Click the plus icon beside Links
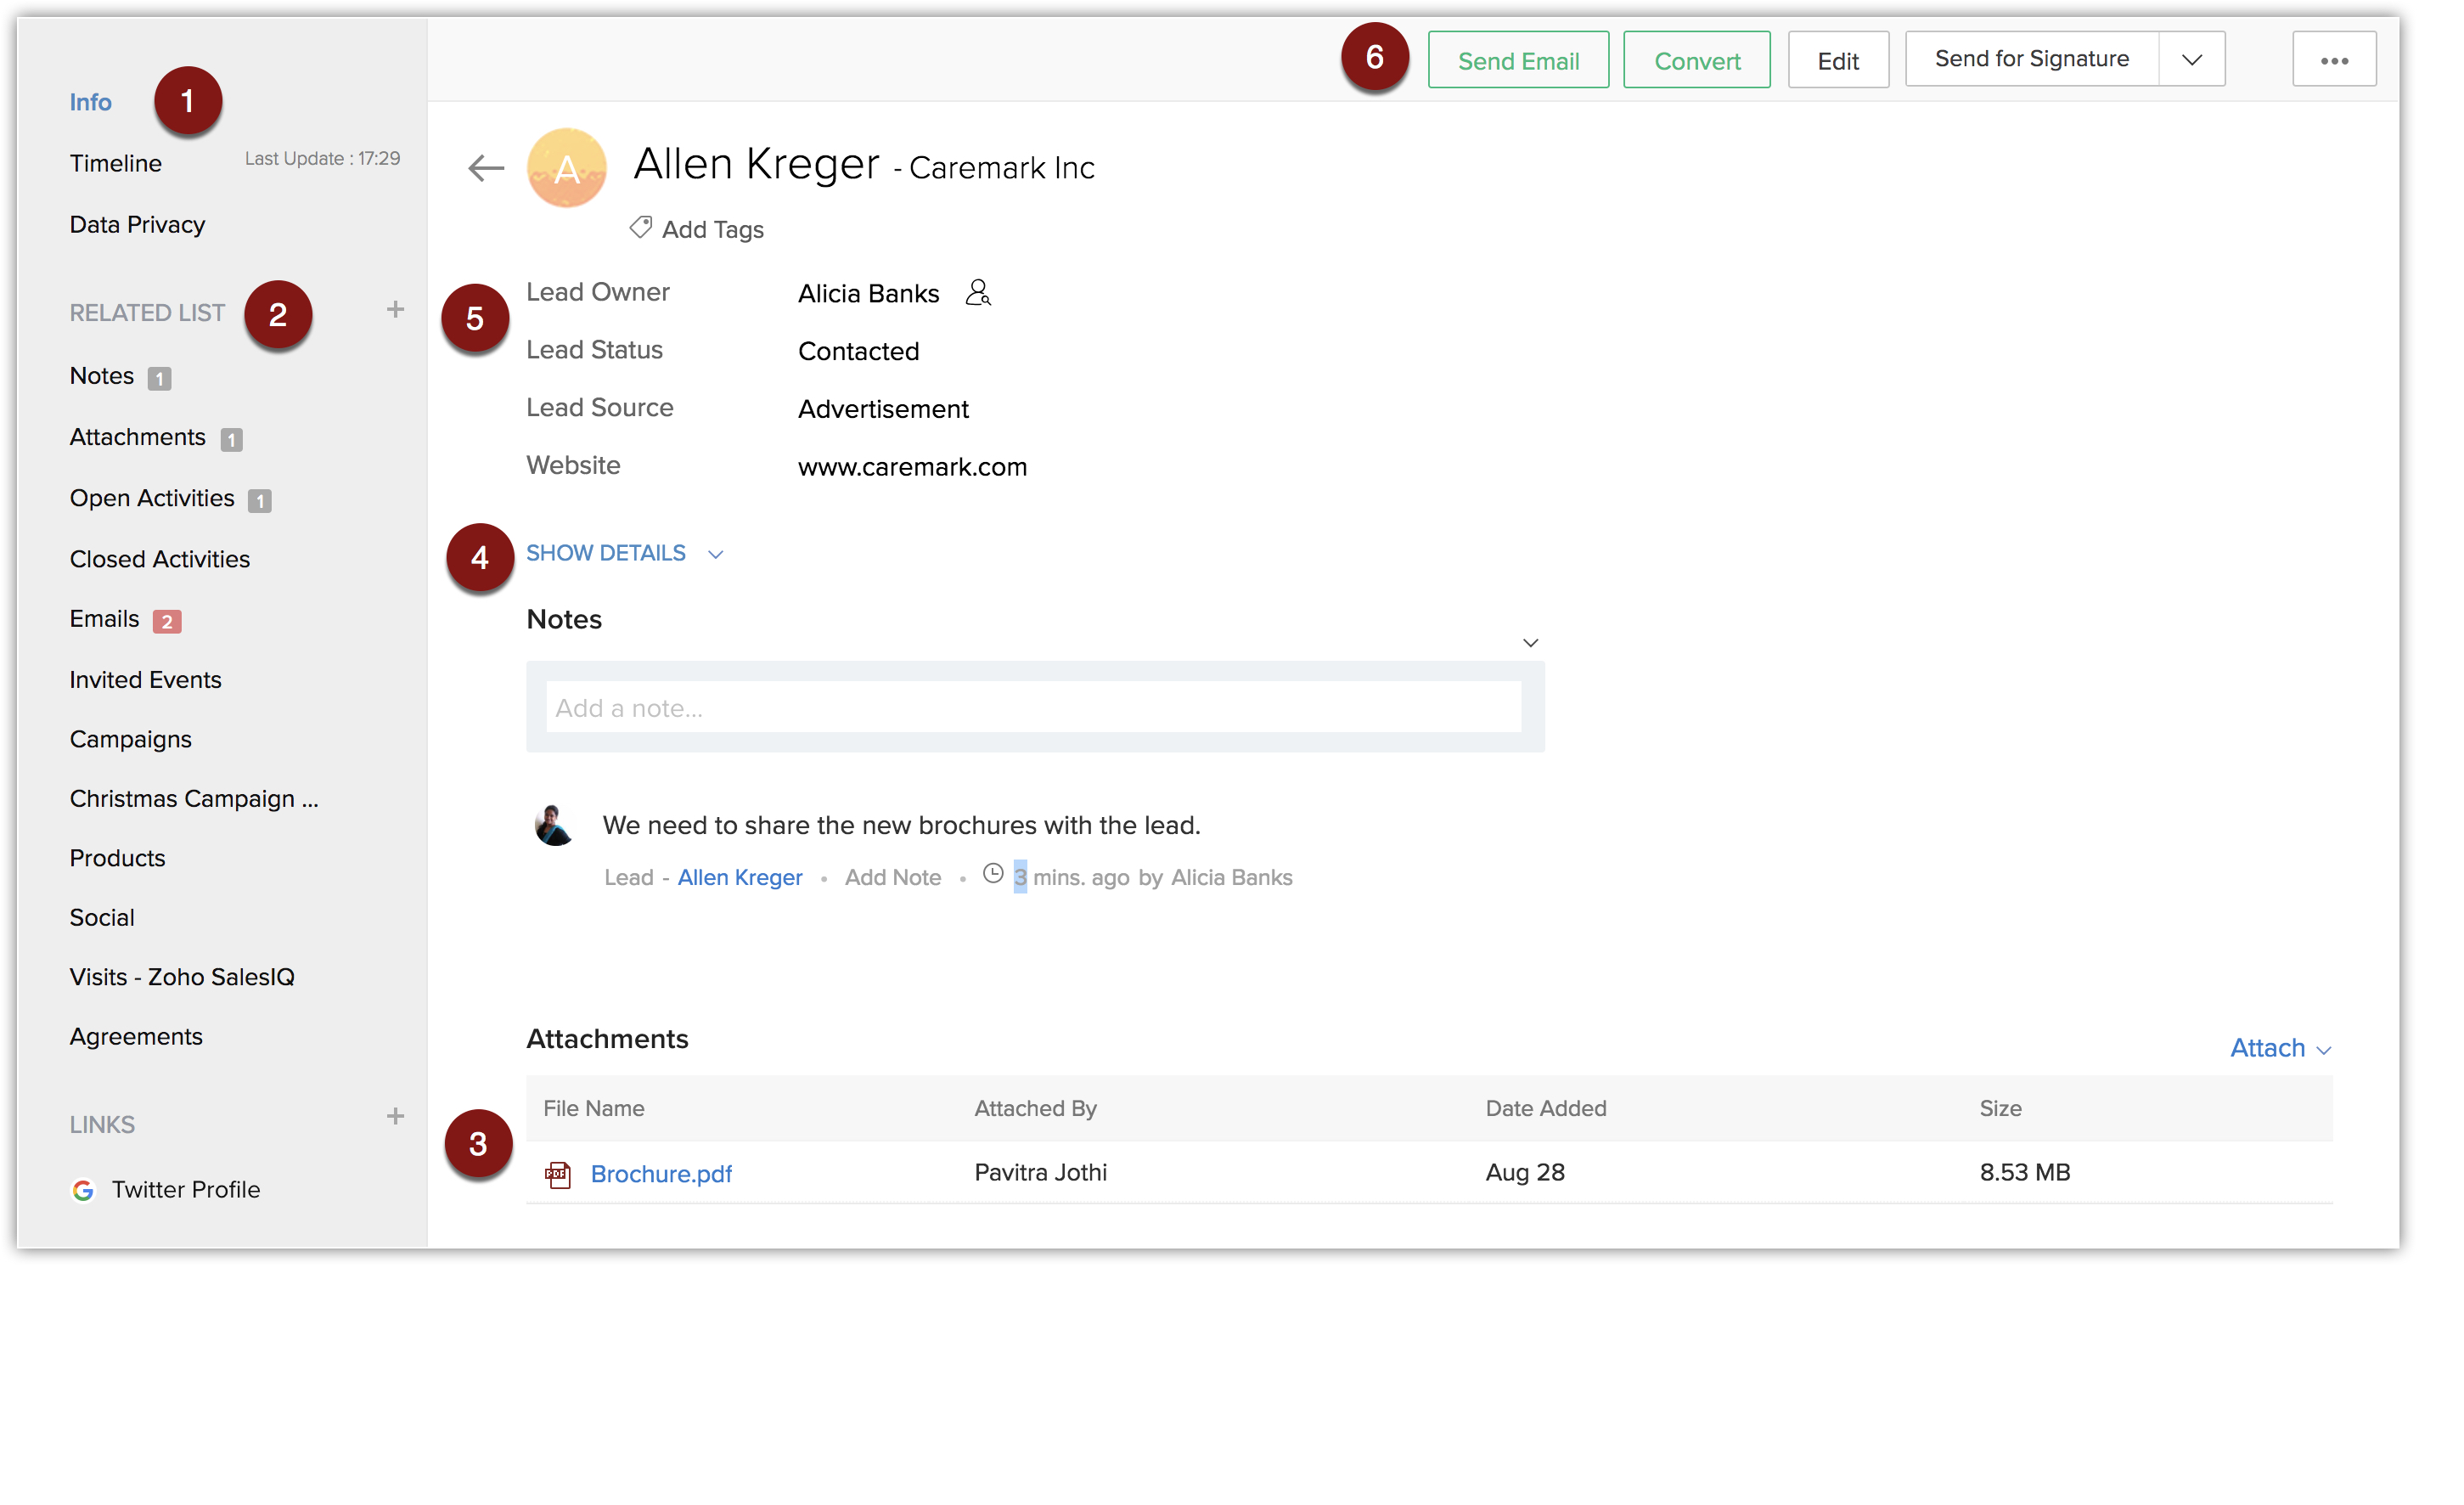 (x=395, y=1116)
